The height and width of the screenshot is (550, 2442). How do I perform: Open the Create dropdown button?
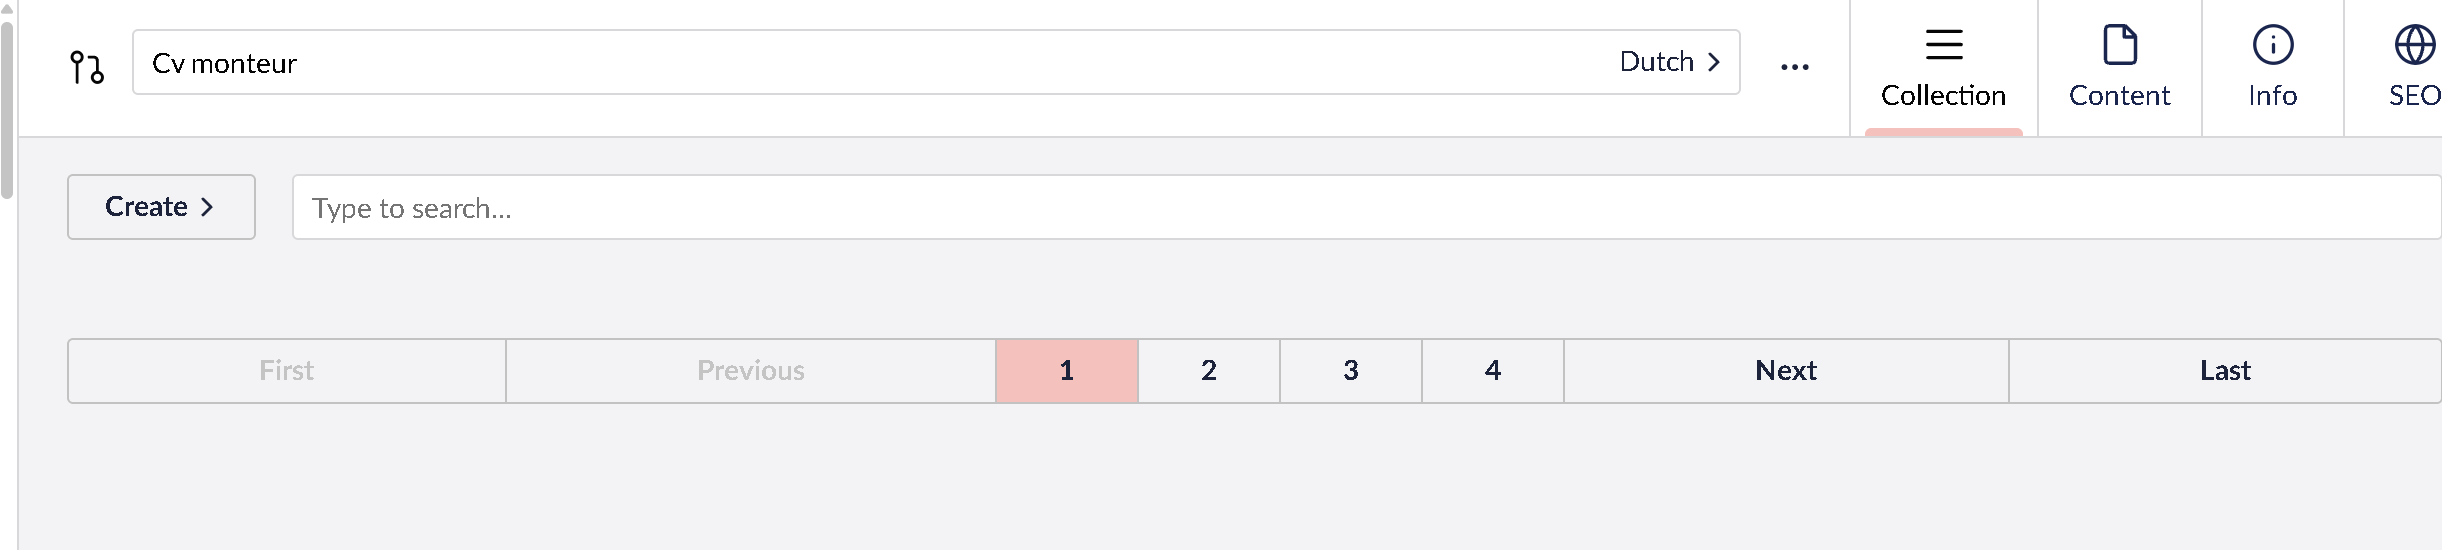coord(161,207)
